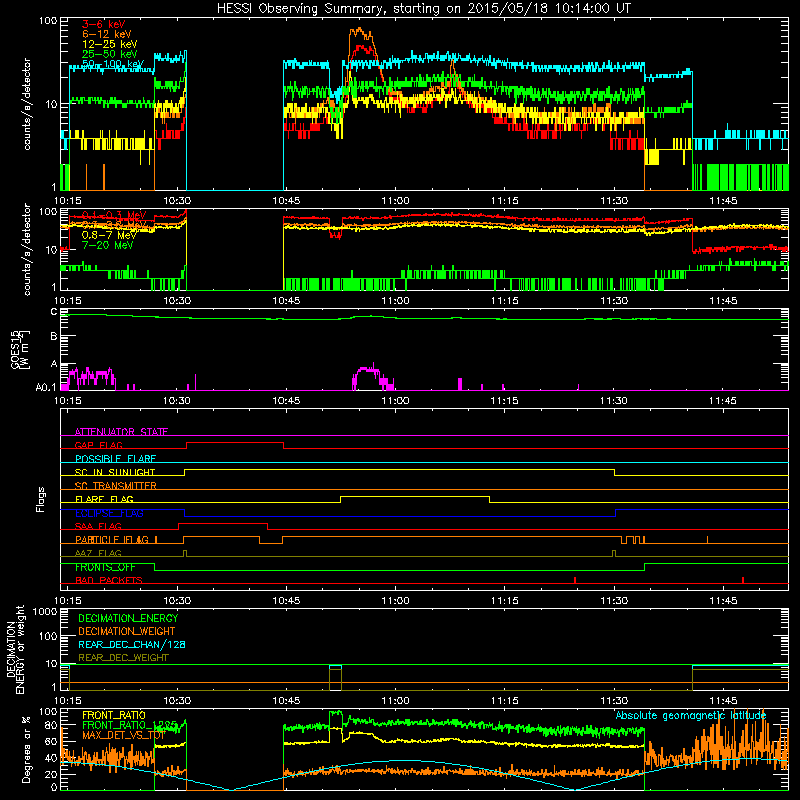Image resolution: width=800 pixels, height=800 pixels.
Task: Select the FRONT_RATIO legend label
Action: click(x=114, y=715)
